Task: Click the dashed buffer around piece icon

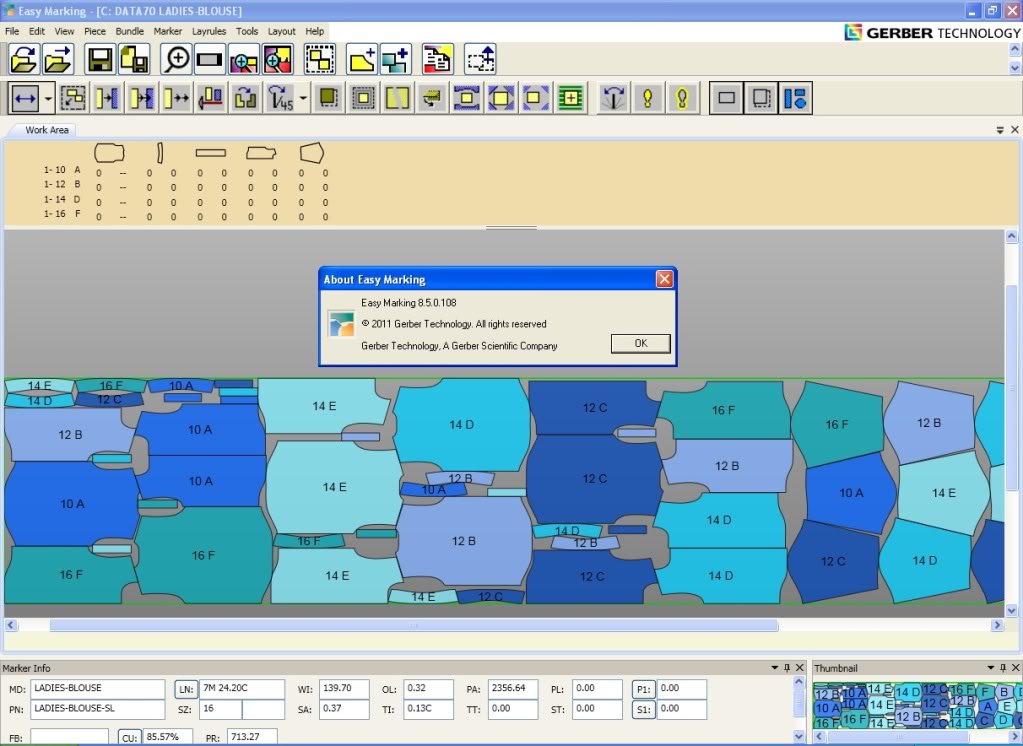Action: point(363,99)
